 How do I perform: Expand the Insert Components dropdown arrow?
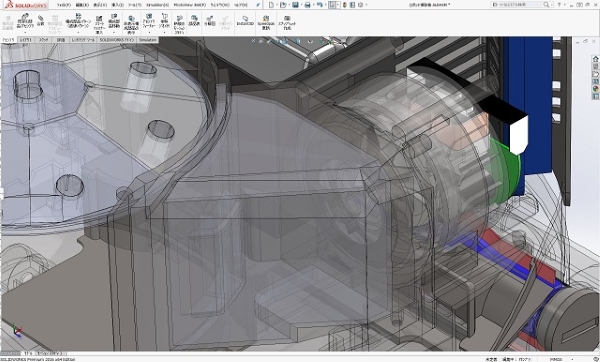25,33
